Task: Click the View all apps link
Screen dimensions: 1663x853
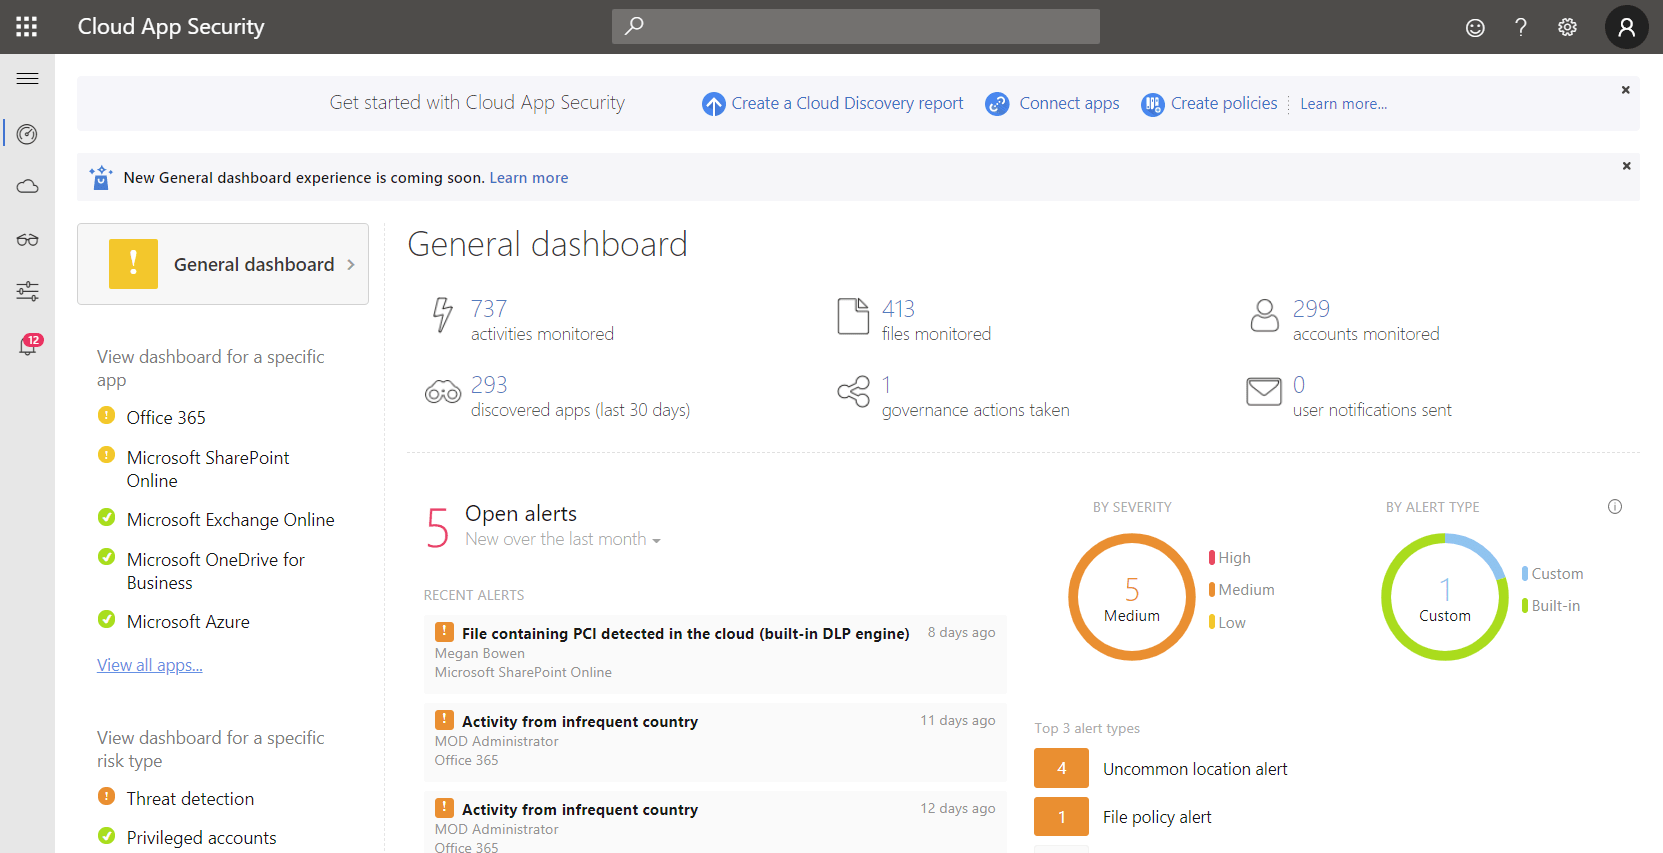Action: (150, 665)
